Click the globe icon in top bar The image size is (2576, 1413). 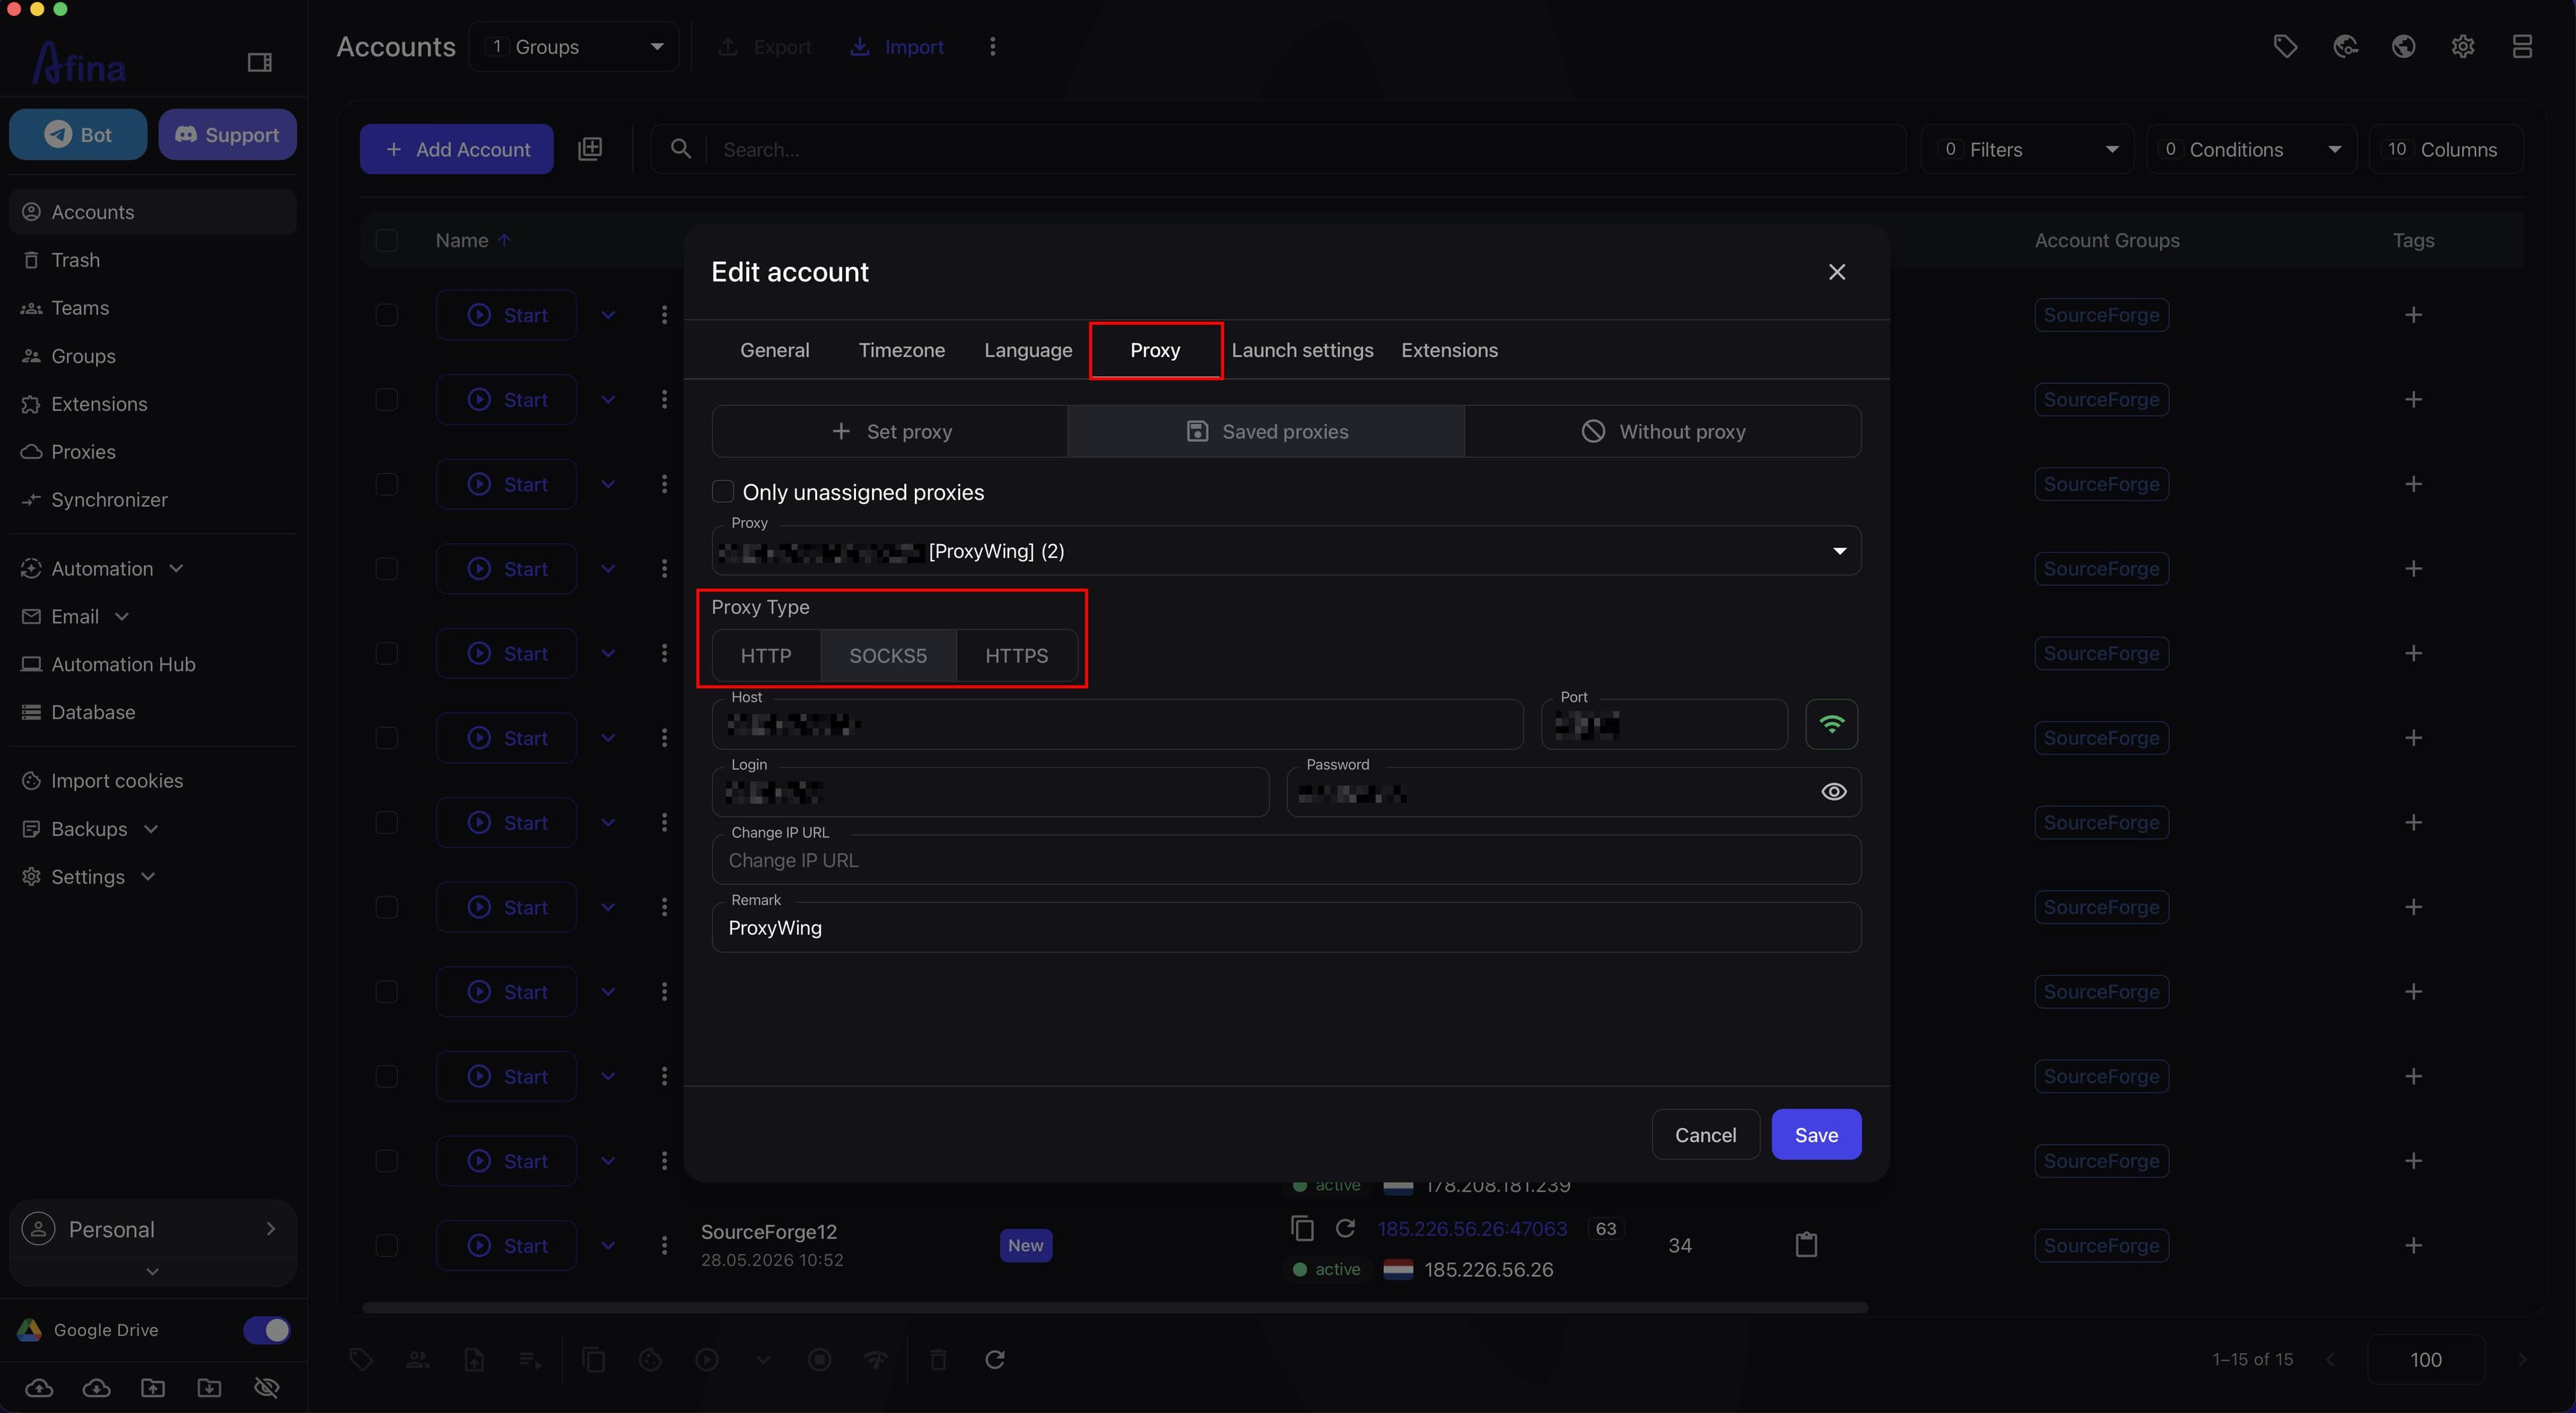[2404, 46]
